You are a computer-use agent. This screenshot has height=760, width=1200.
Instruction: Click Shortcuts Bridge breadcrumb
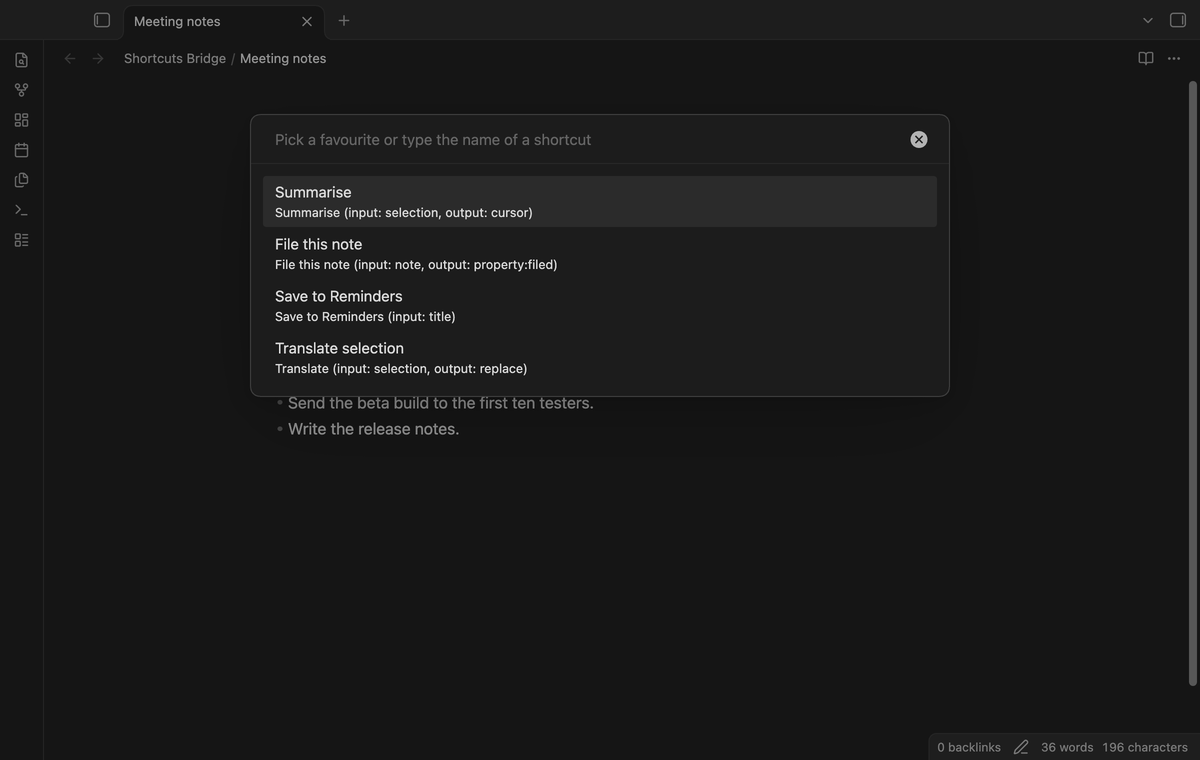[175, 58]
